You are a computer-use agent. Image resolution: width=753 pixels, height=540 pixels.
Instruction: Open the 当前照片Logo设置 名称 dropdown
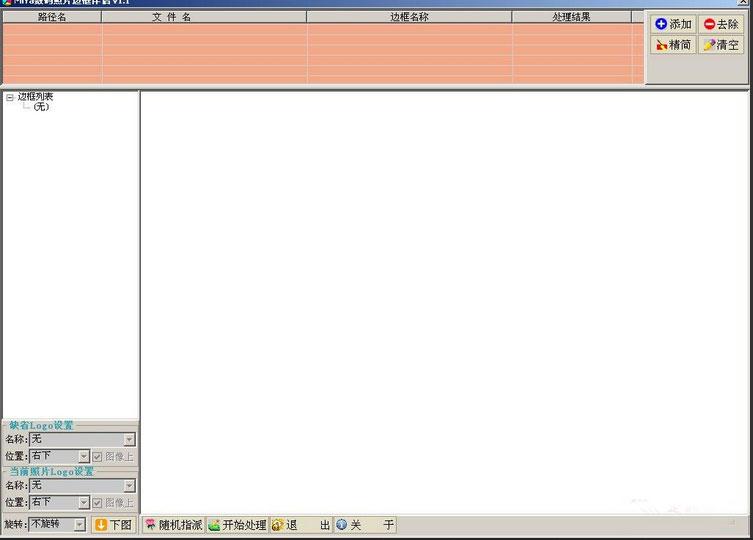[129, 486]
